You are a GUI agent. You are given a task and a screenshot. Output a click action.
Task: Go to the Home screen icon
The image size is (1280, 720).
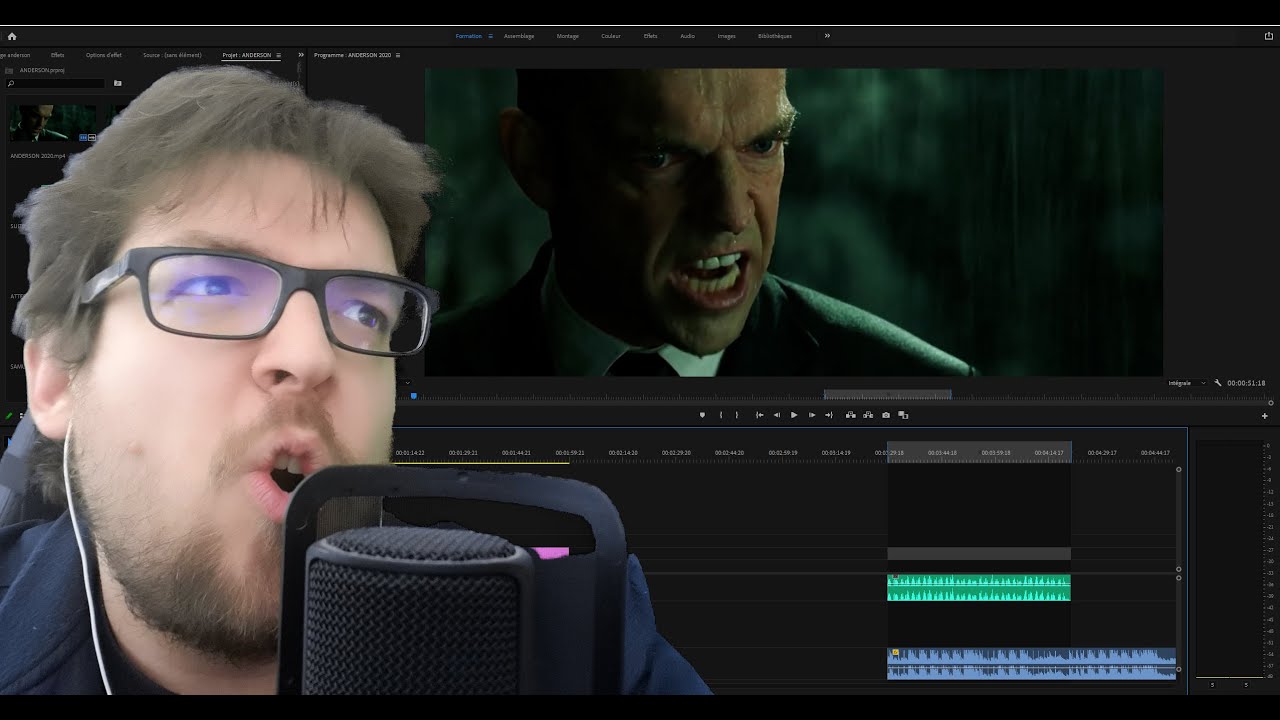pyautogui.click(x=12, y=36)
